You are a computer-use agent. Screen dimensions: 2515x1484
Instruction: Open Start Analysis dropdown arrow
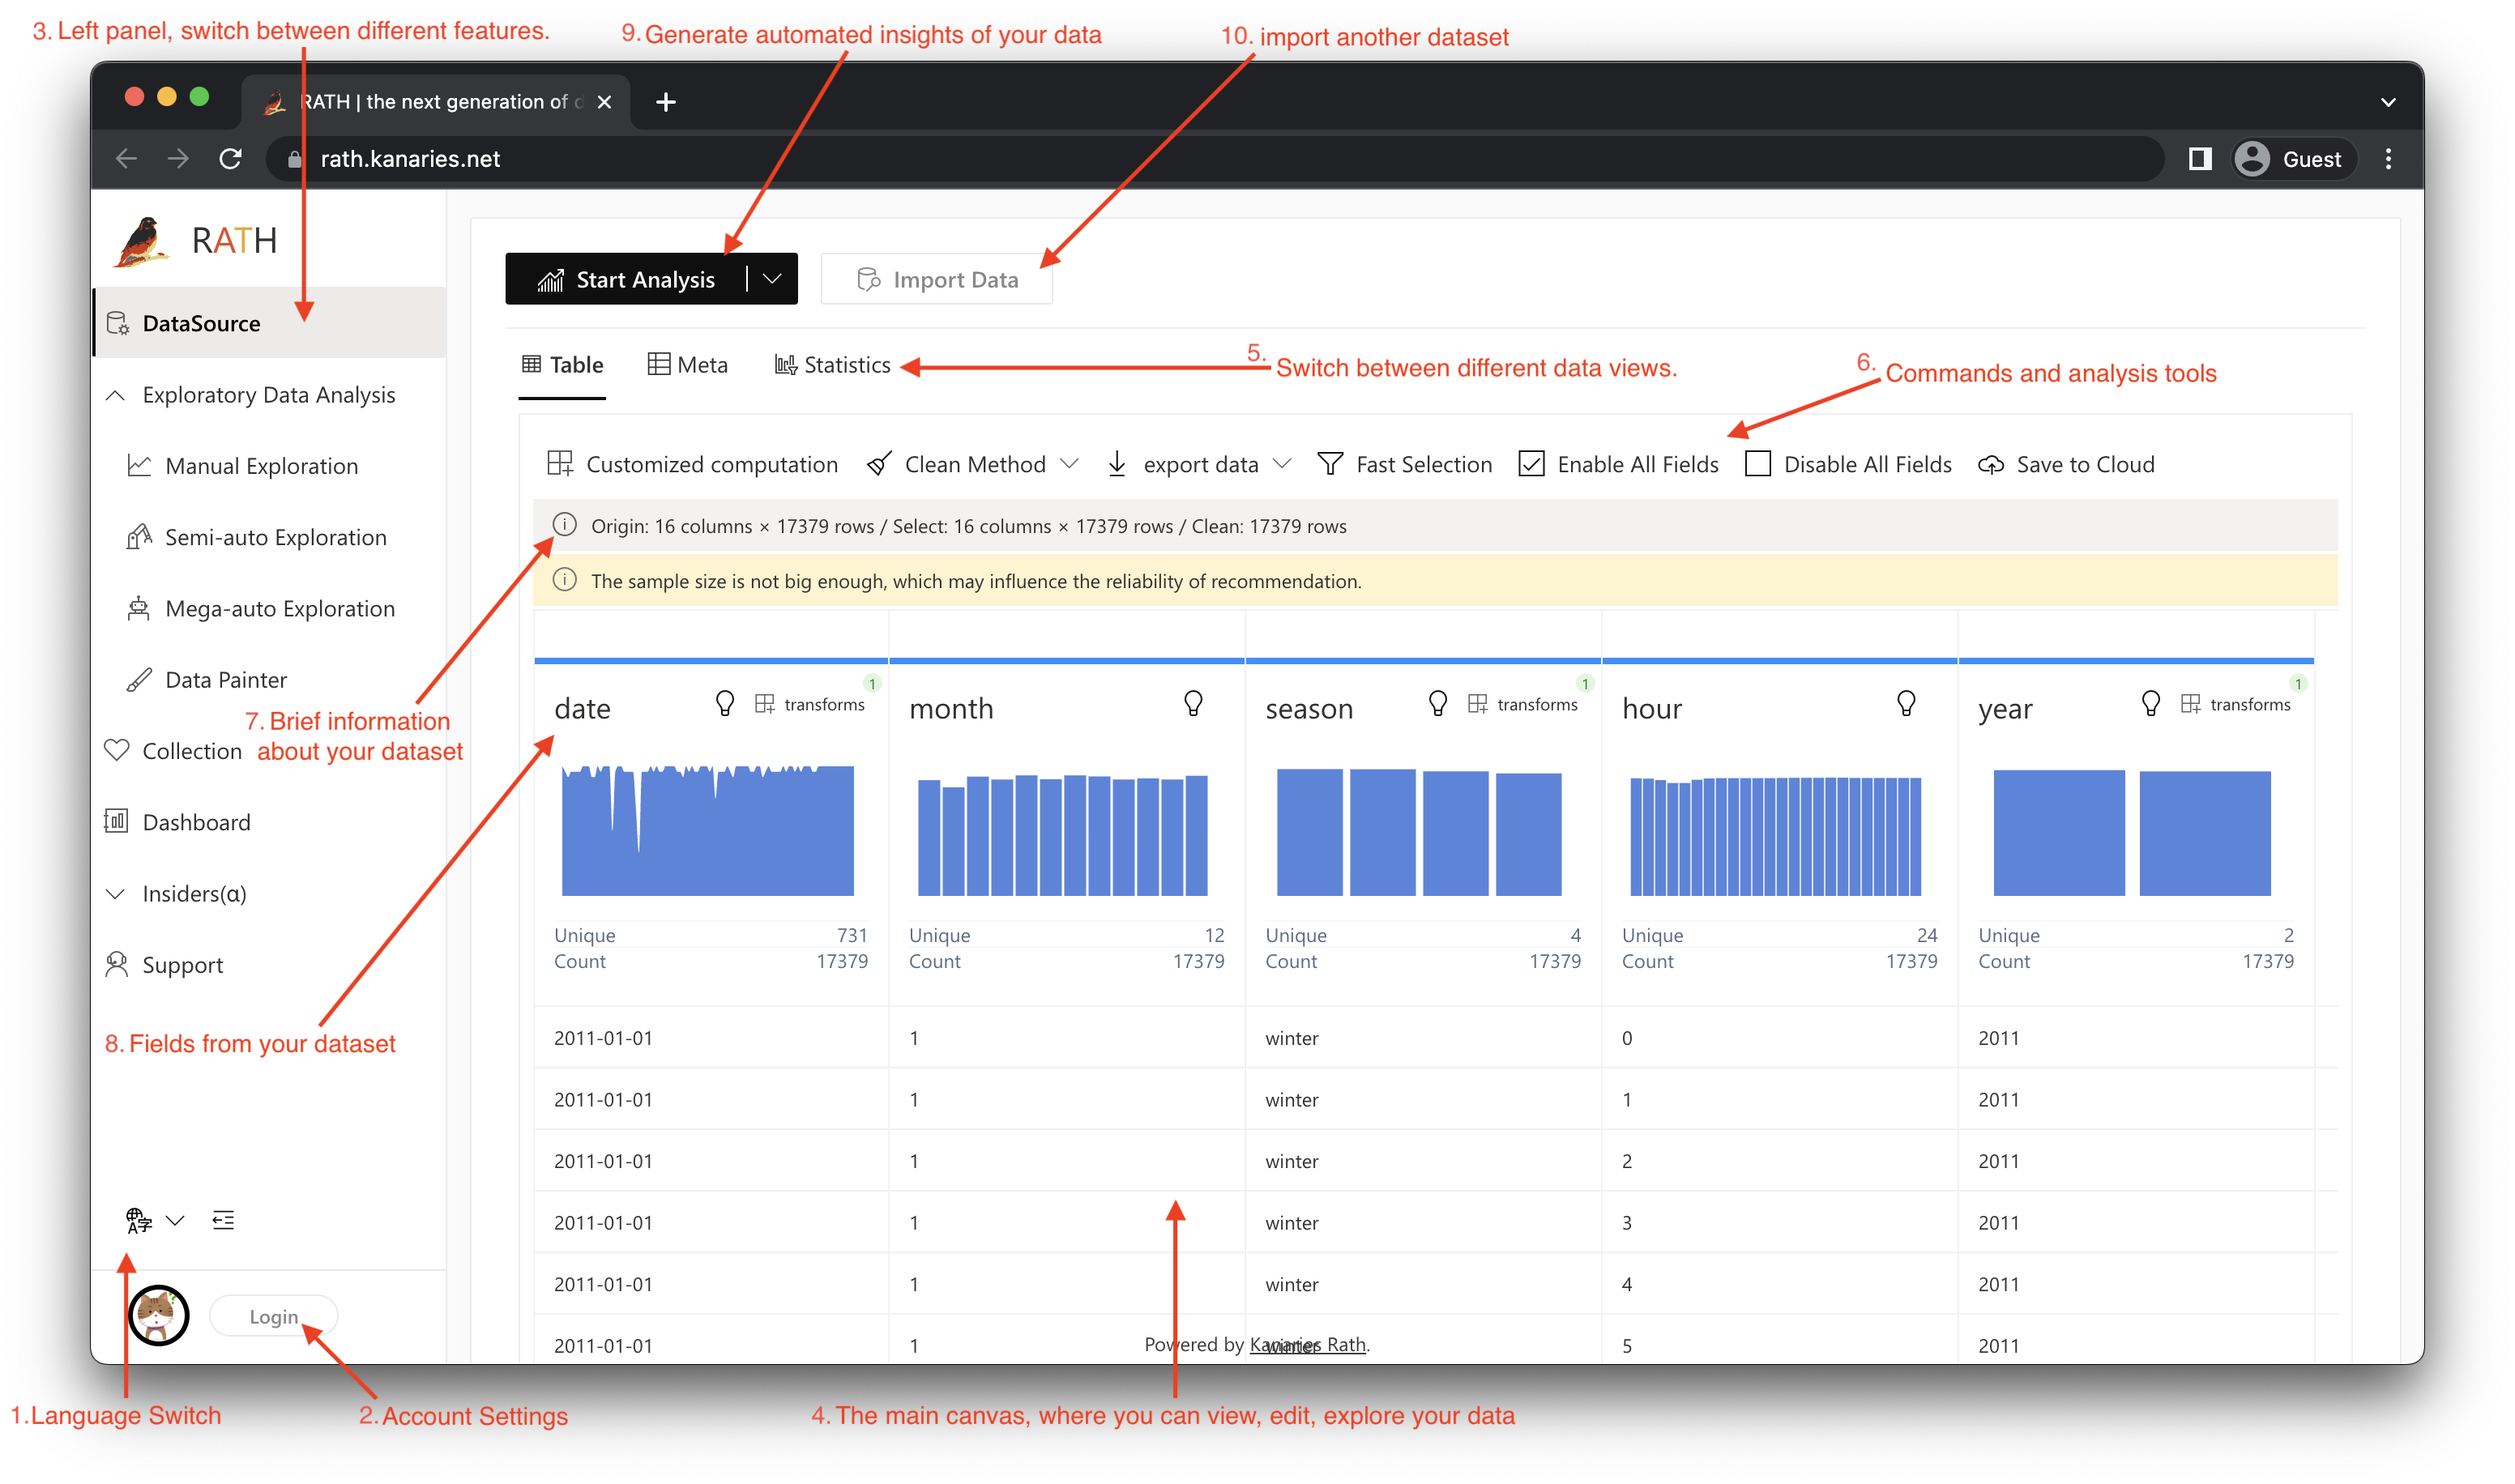pos(772,279)
